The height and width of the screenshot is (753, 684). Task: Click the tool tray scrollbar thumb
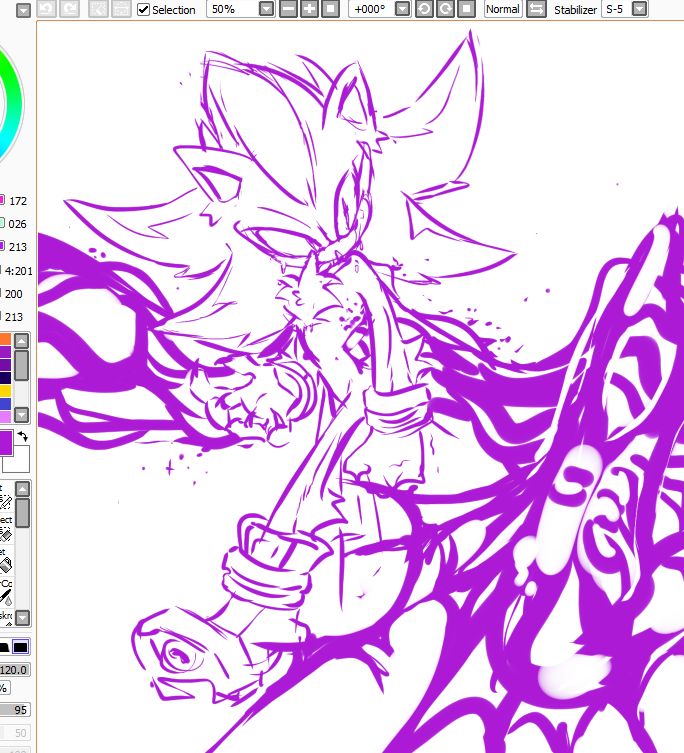tap(22, 513)
